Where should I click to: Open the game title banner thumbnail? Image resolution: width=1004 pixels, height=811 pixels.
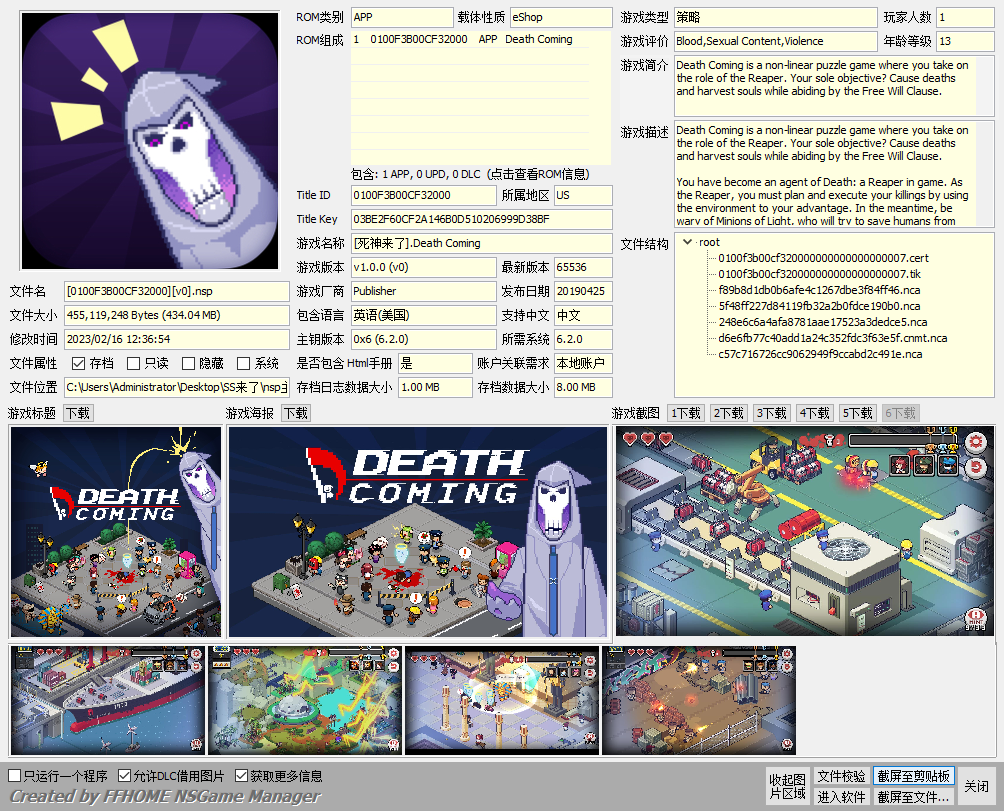[116, 531]
